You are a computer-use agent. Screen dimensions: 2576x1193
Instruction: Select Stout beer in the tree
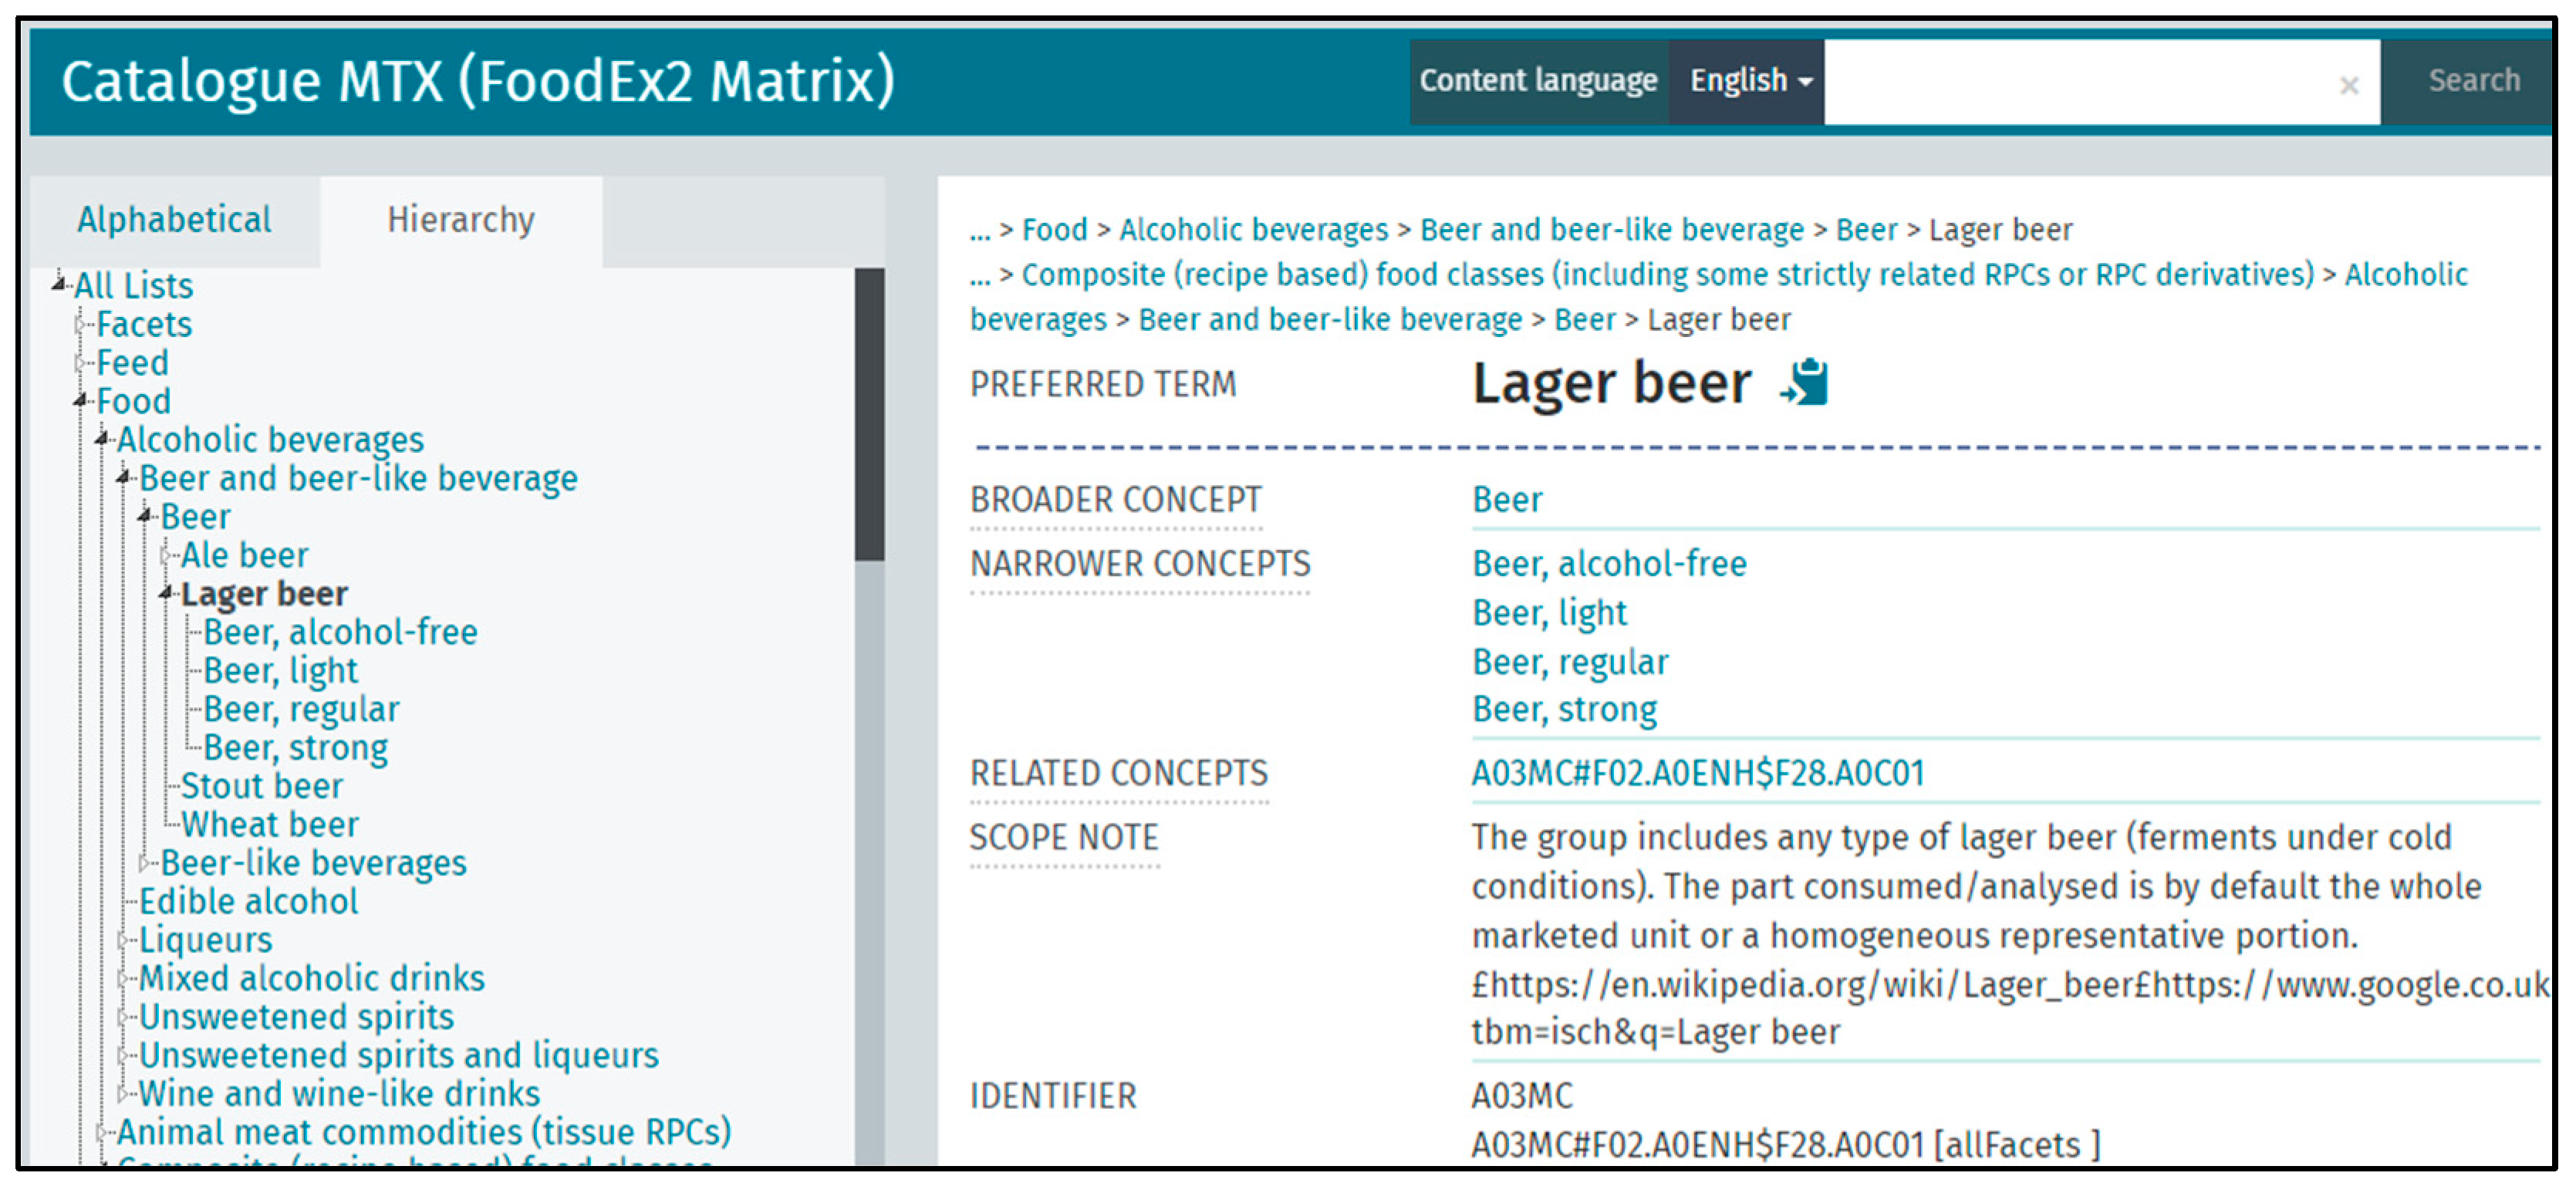pos(261,786)
